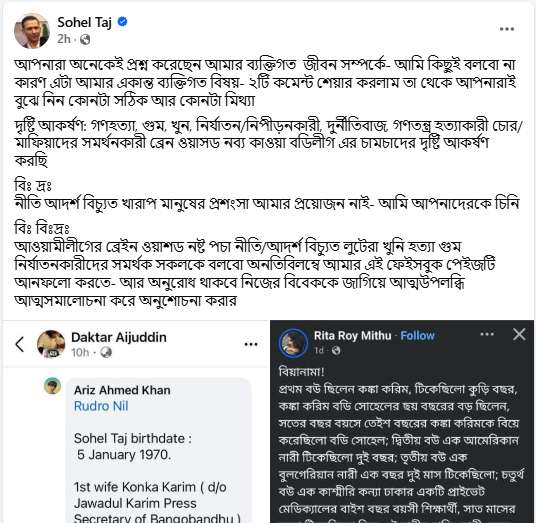
Task: Click the Rita Roy Mithu name
Action: [x=352, y=336]
